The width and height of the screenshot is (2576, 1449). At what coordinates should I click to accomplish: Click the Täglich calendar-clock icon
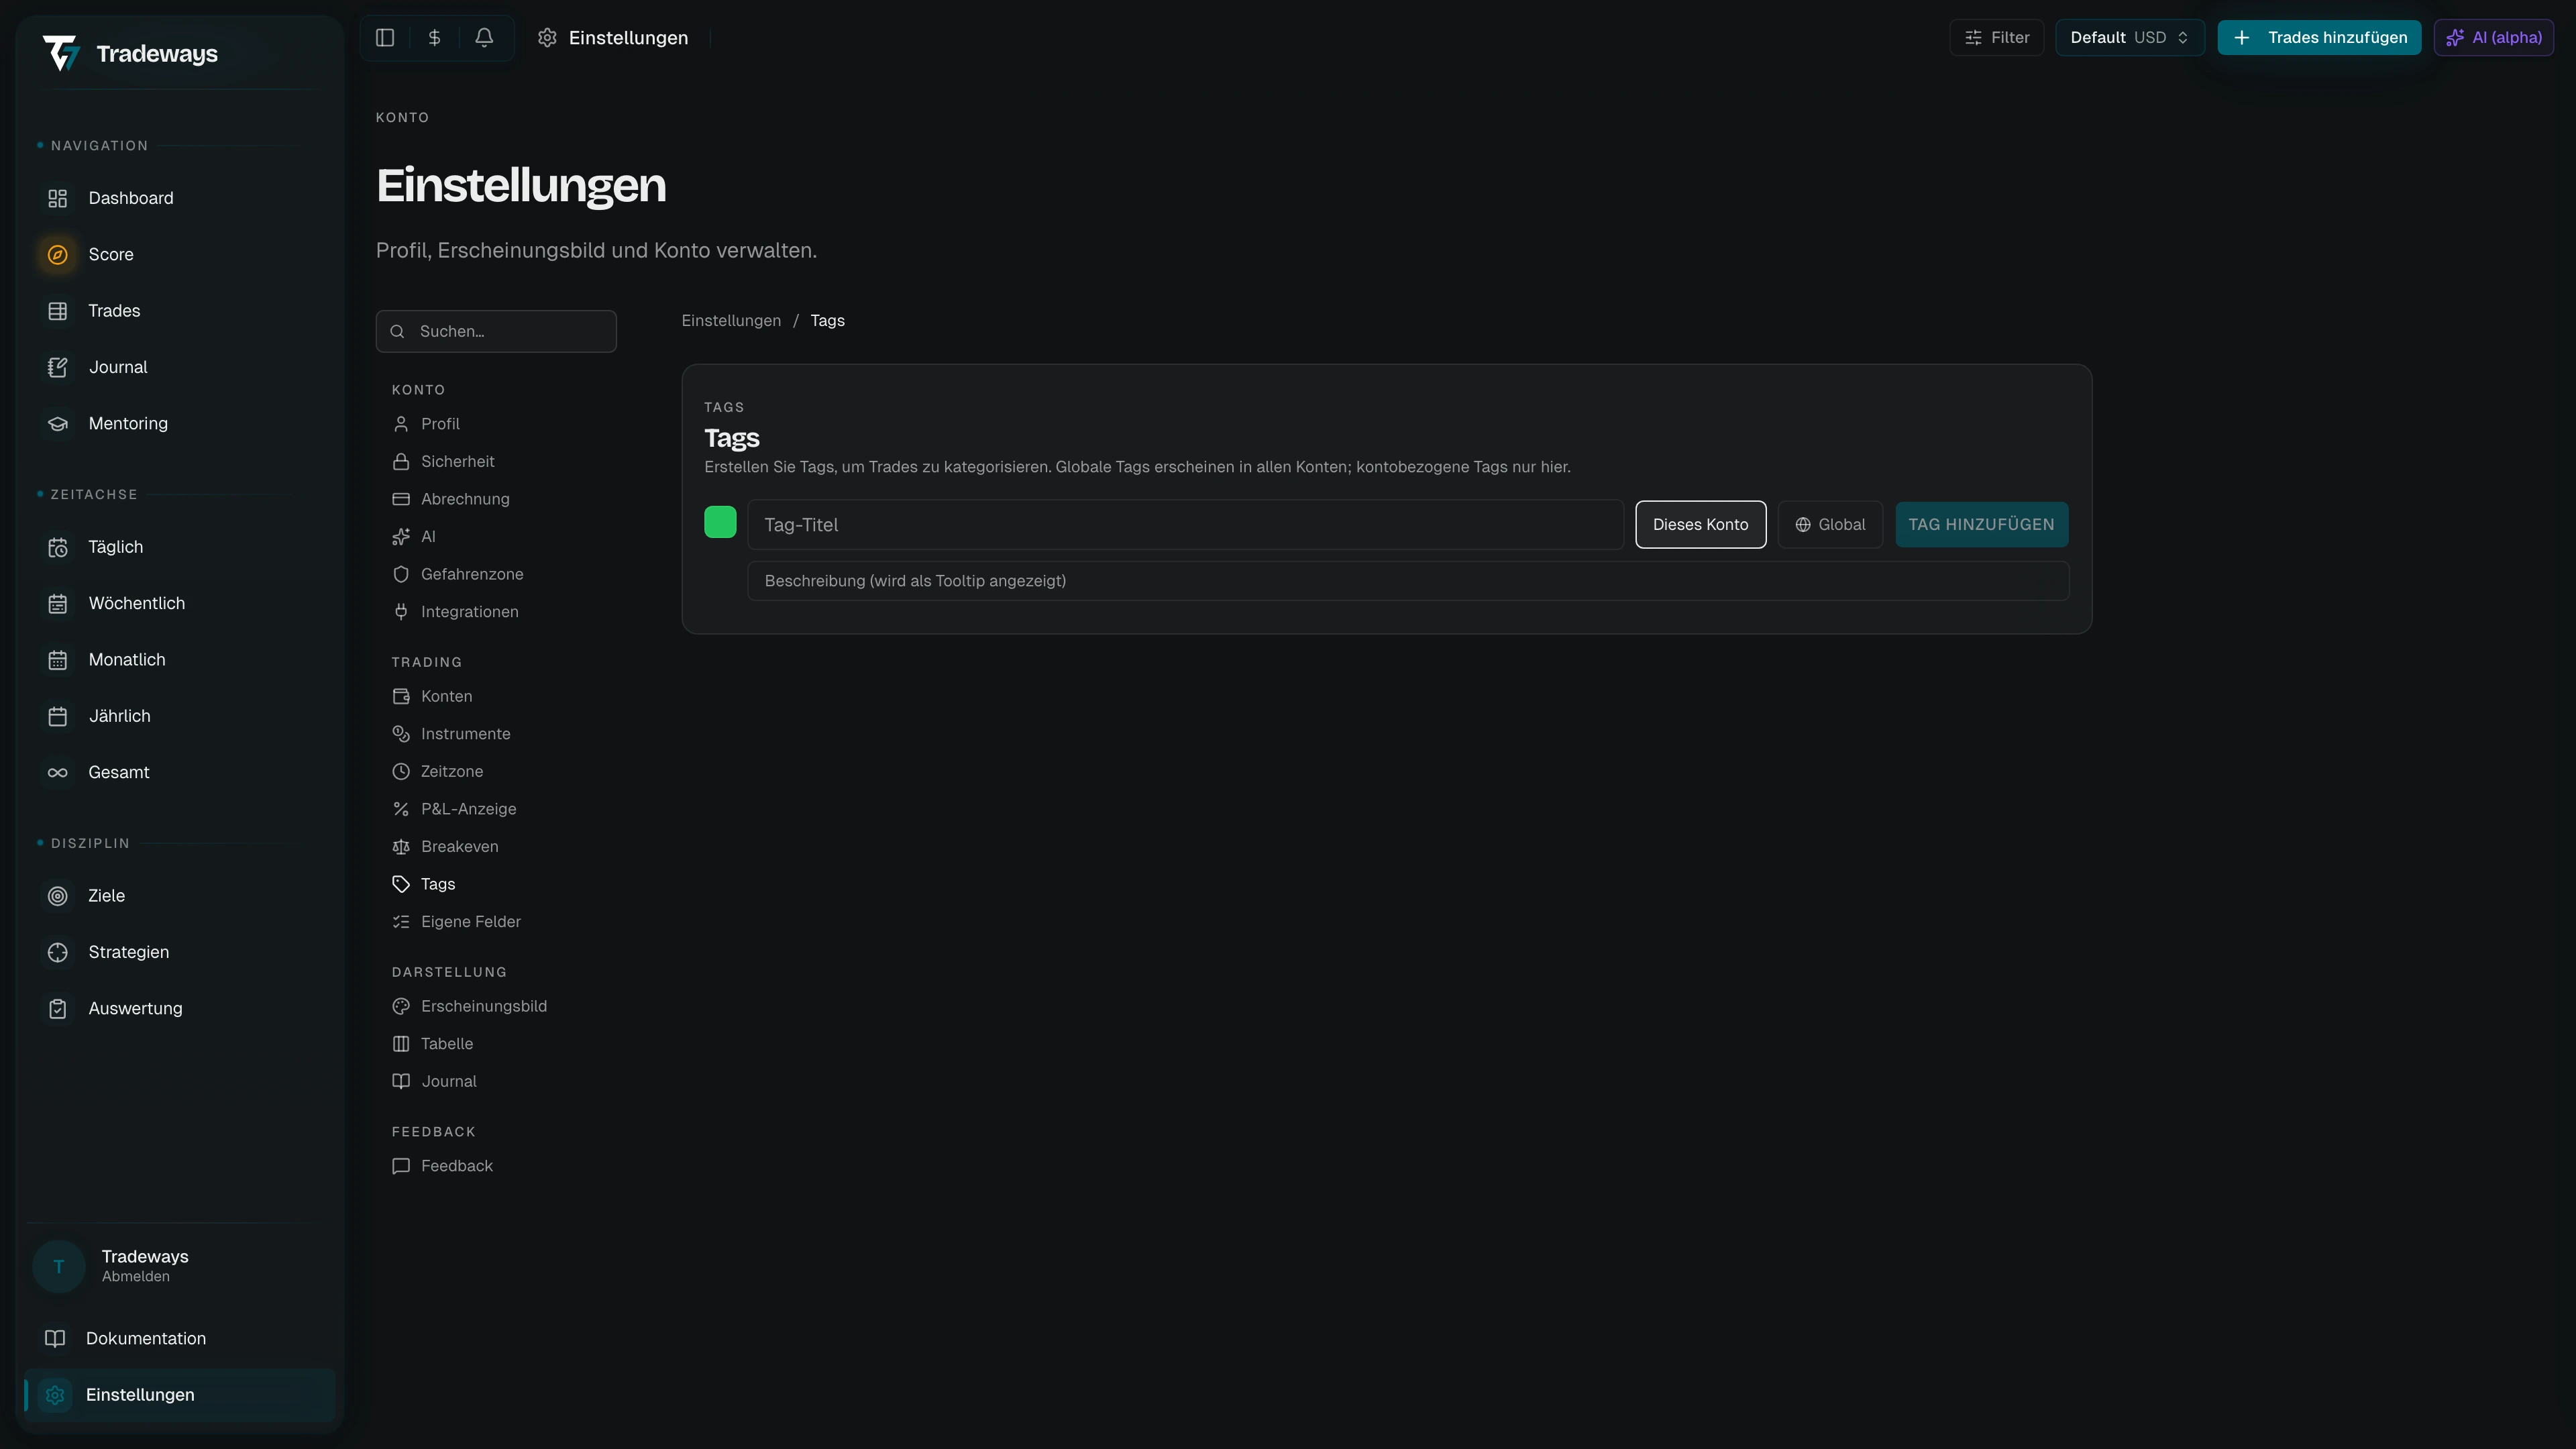coord(58,547)
